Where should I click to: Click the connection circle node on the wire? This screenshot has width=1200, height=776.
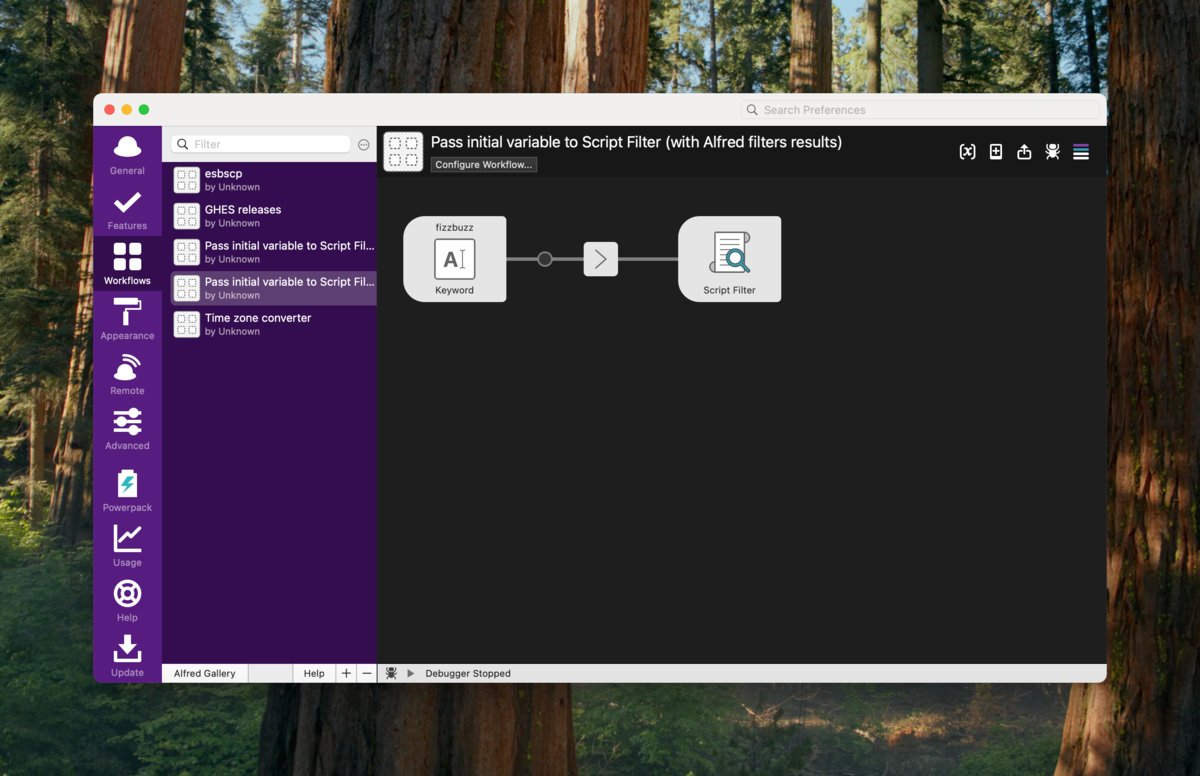tap(545, 259)
